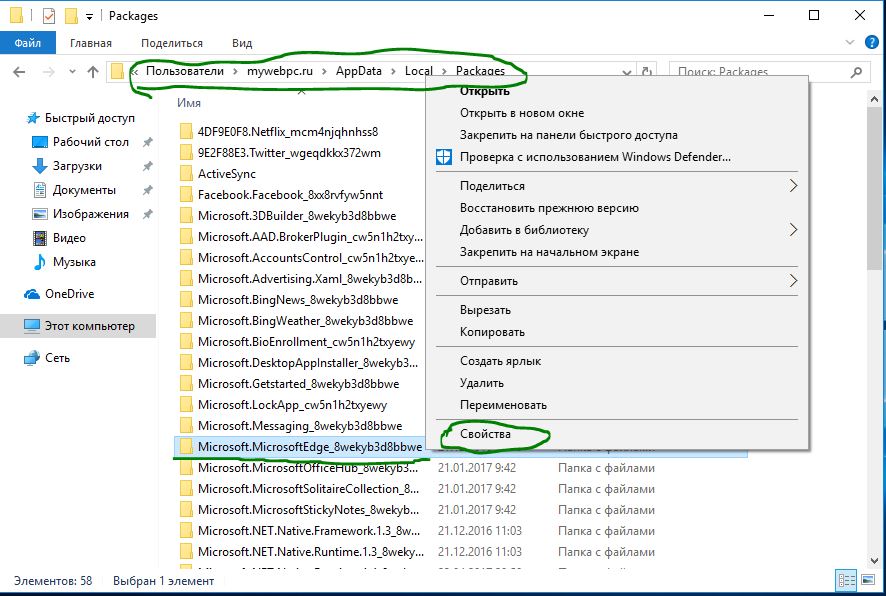Expand the ribbon chevron
This screenshot has width=886, height=596.
pyautogui.click(x=850, y=42)
